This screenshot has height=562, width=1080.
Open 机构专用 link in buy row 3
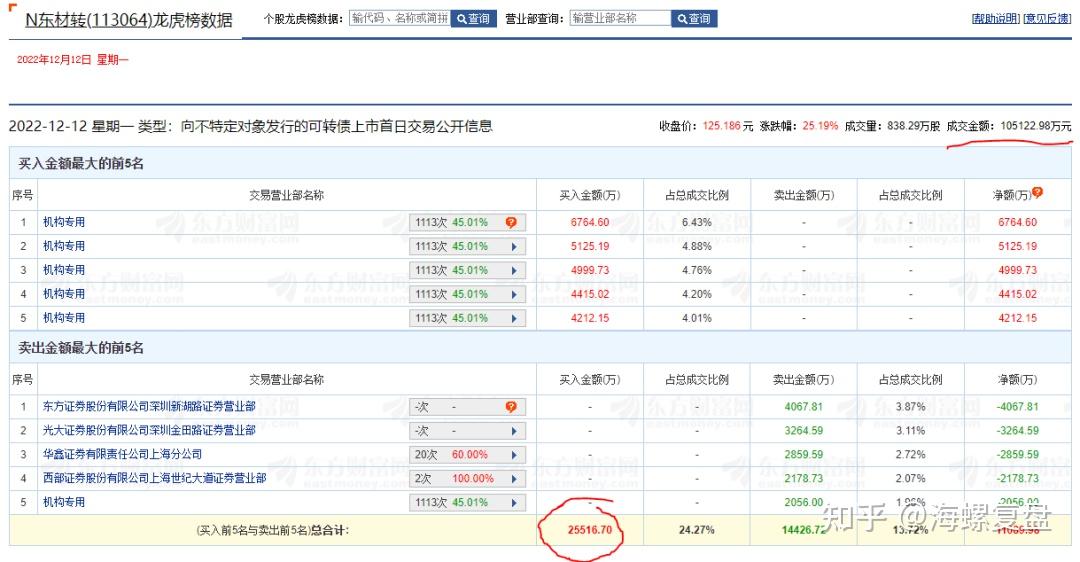pyautogui.click(x=64, y=270)
